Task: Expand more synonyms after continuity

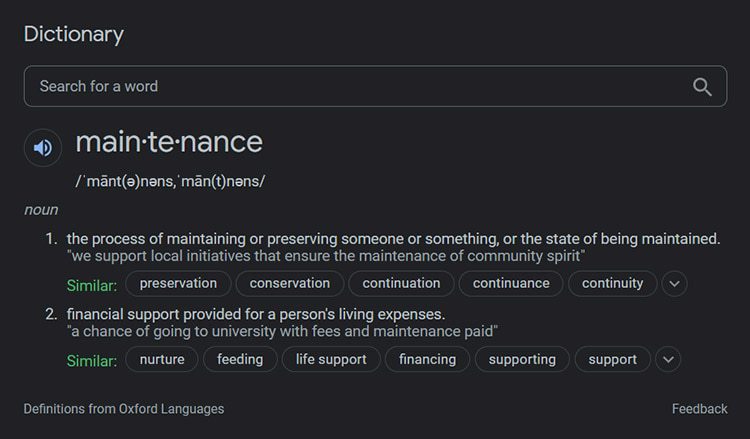Action: [x=674, y=284]
